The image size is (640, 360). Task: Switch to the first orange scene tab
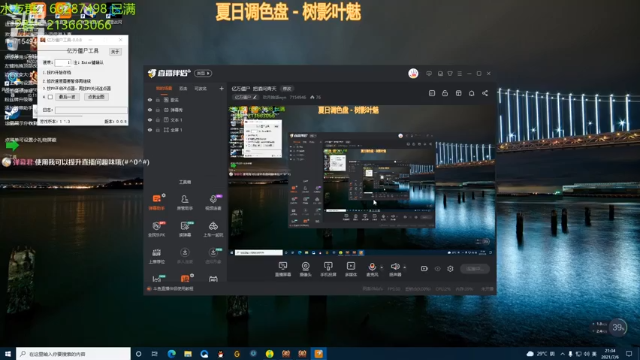(164, 88)
